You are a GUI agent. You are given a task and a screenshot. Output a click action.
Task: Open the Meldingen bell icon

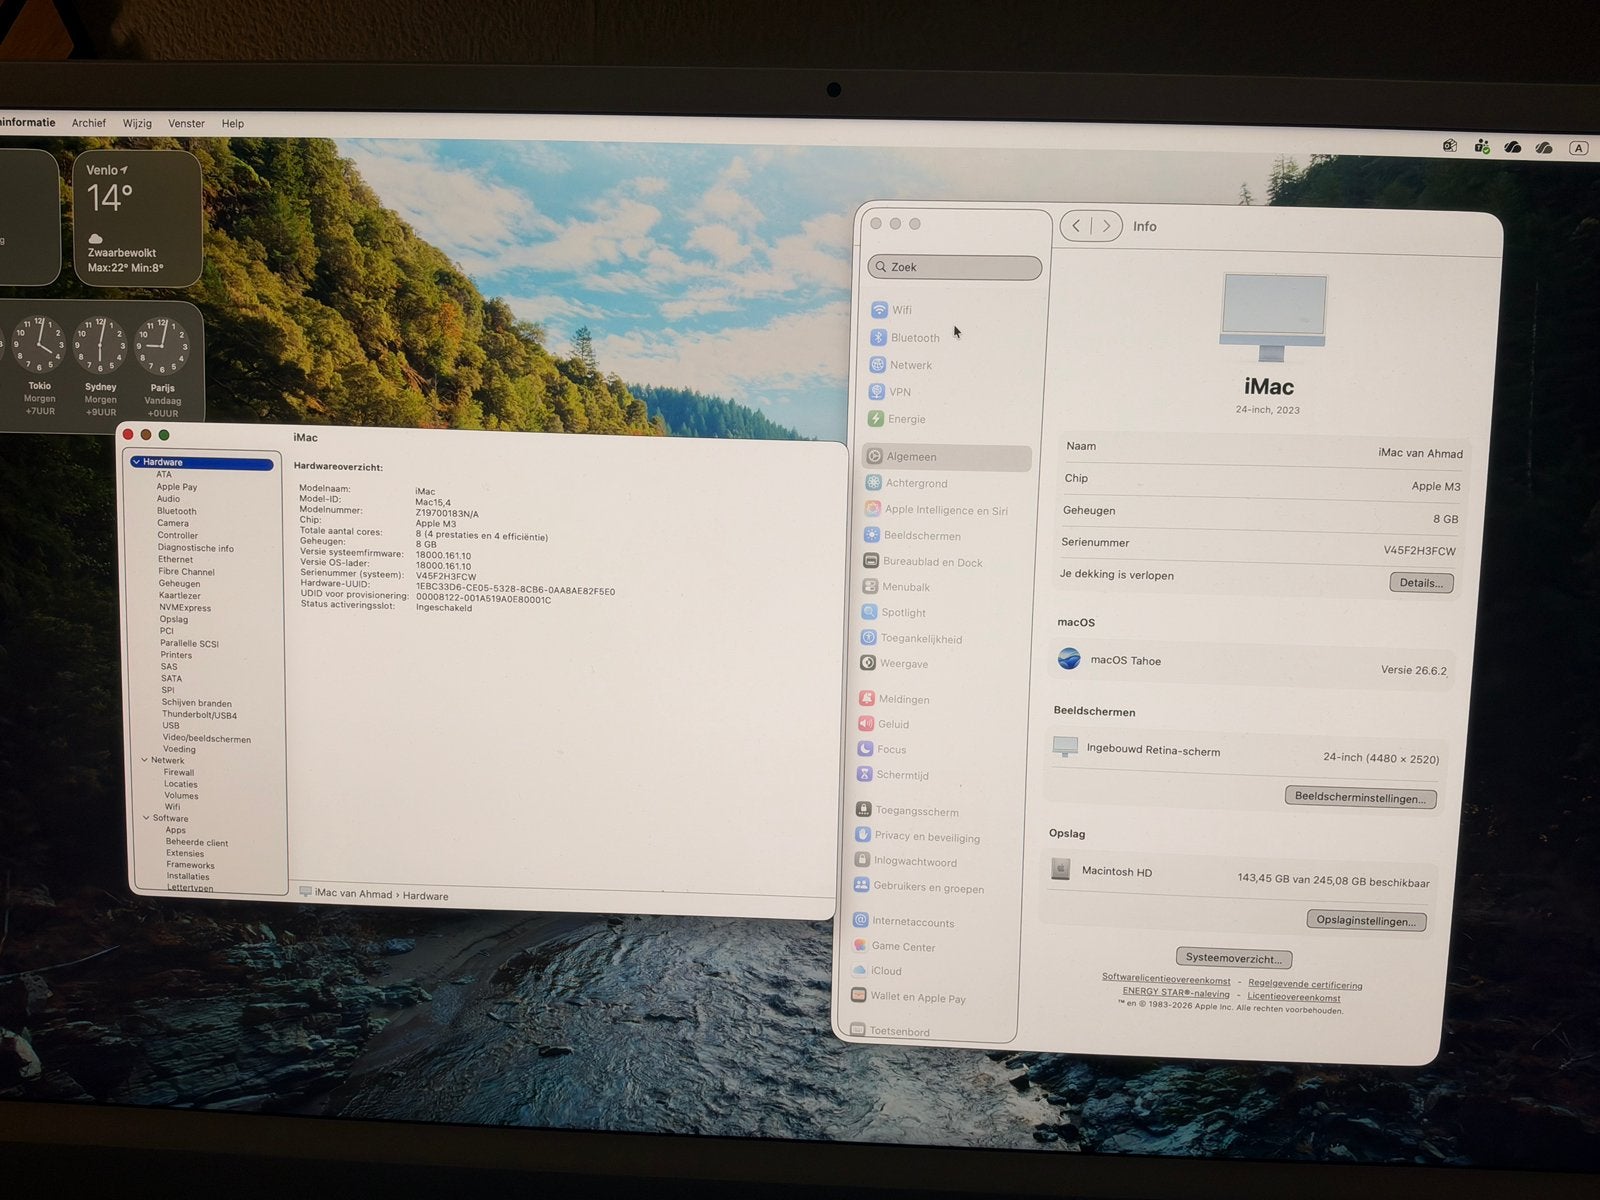[866, 699]
